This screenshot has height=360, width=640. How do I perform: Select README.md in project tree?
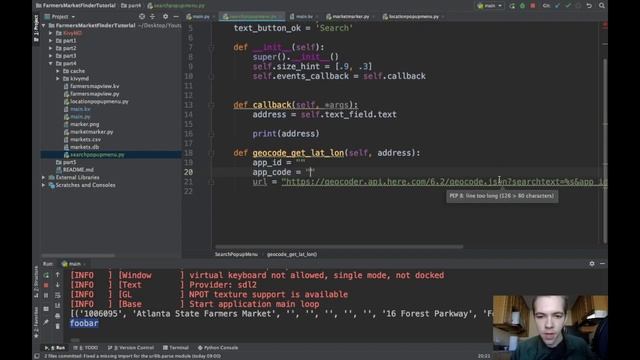click(x=78, y=170)
